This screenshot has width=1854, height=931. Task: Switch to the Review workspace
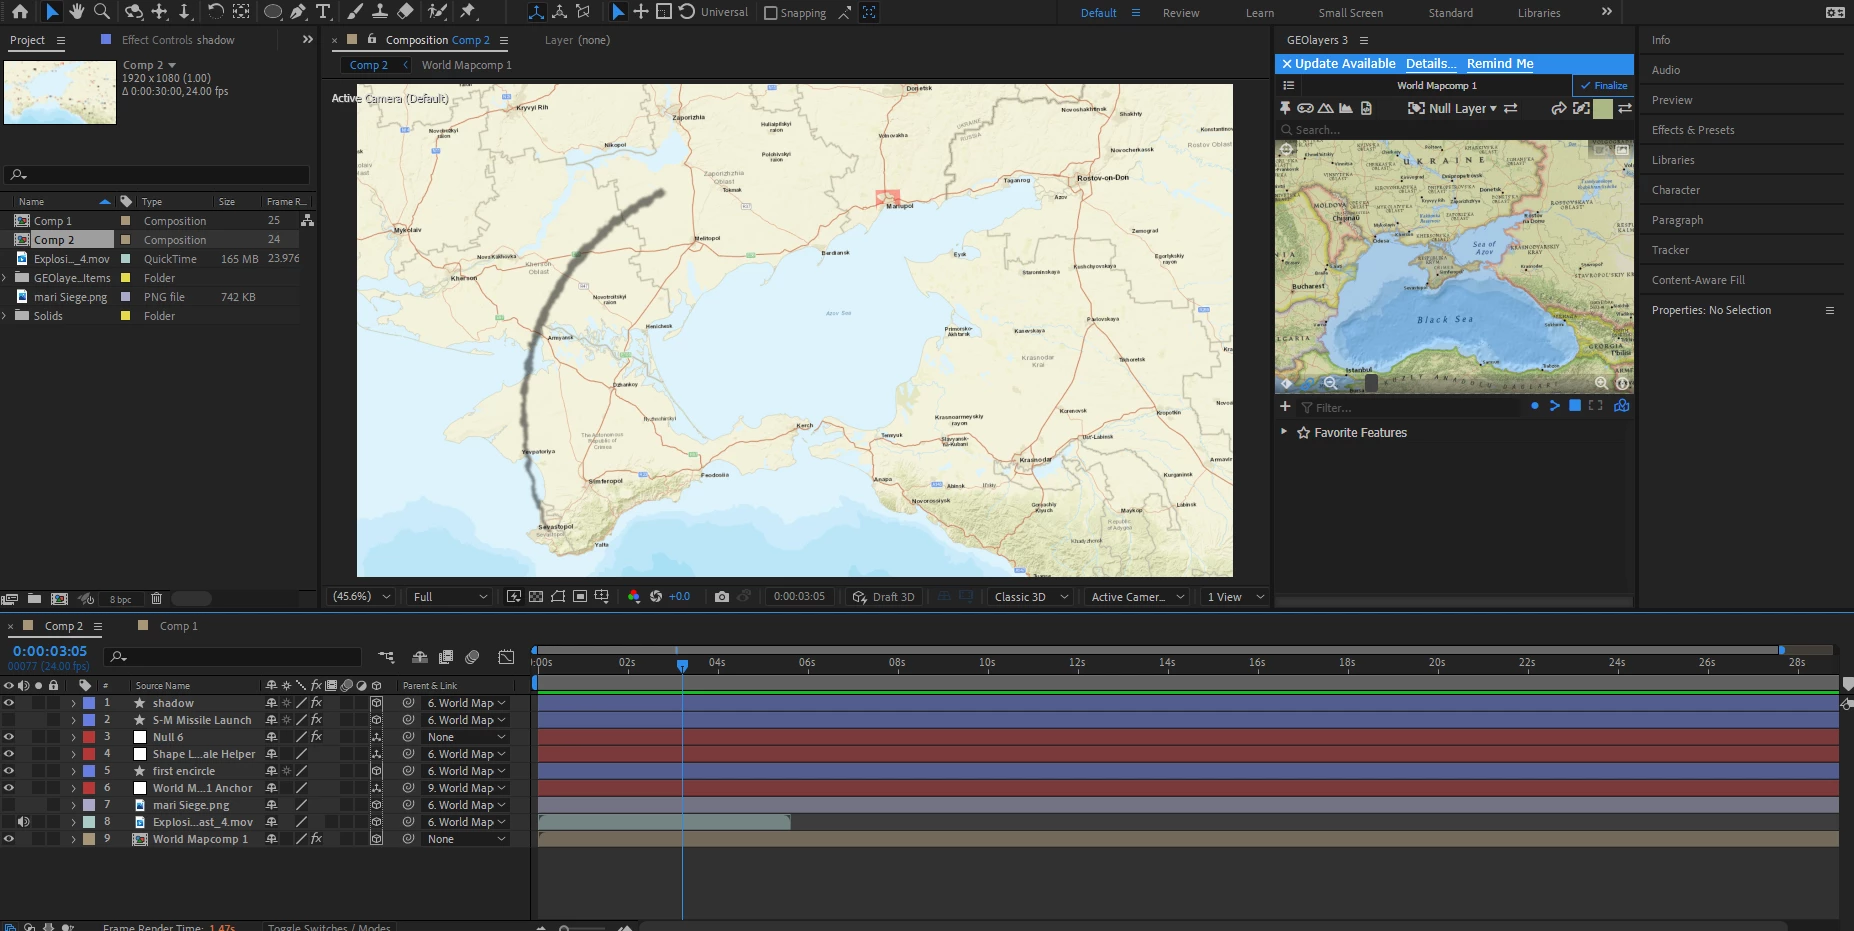pos(1180,13)
